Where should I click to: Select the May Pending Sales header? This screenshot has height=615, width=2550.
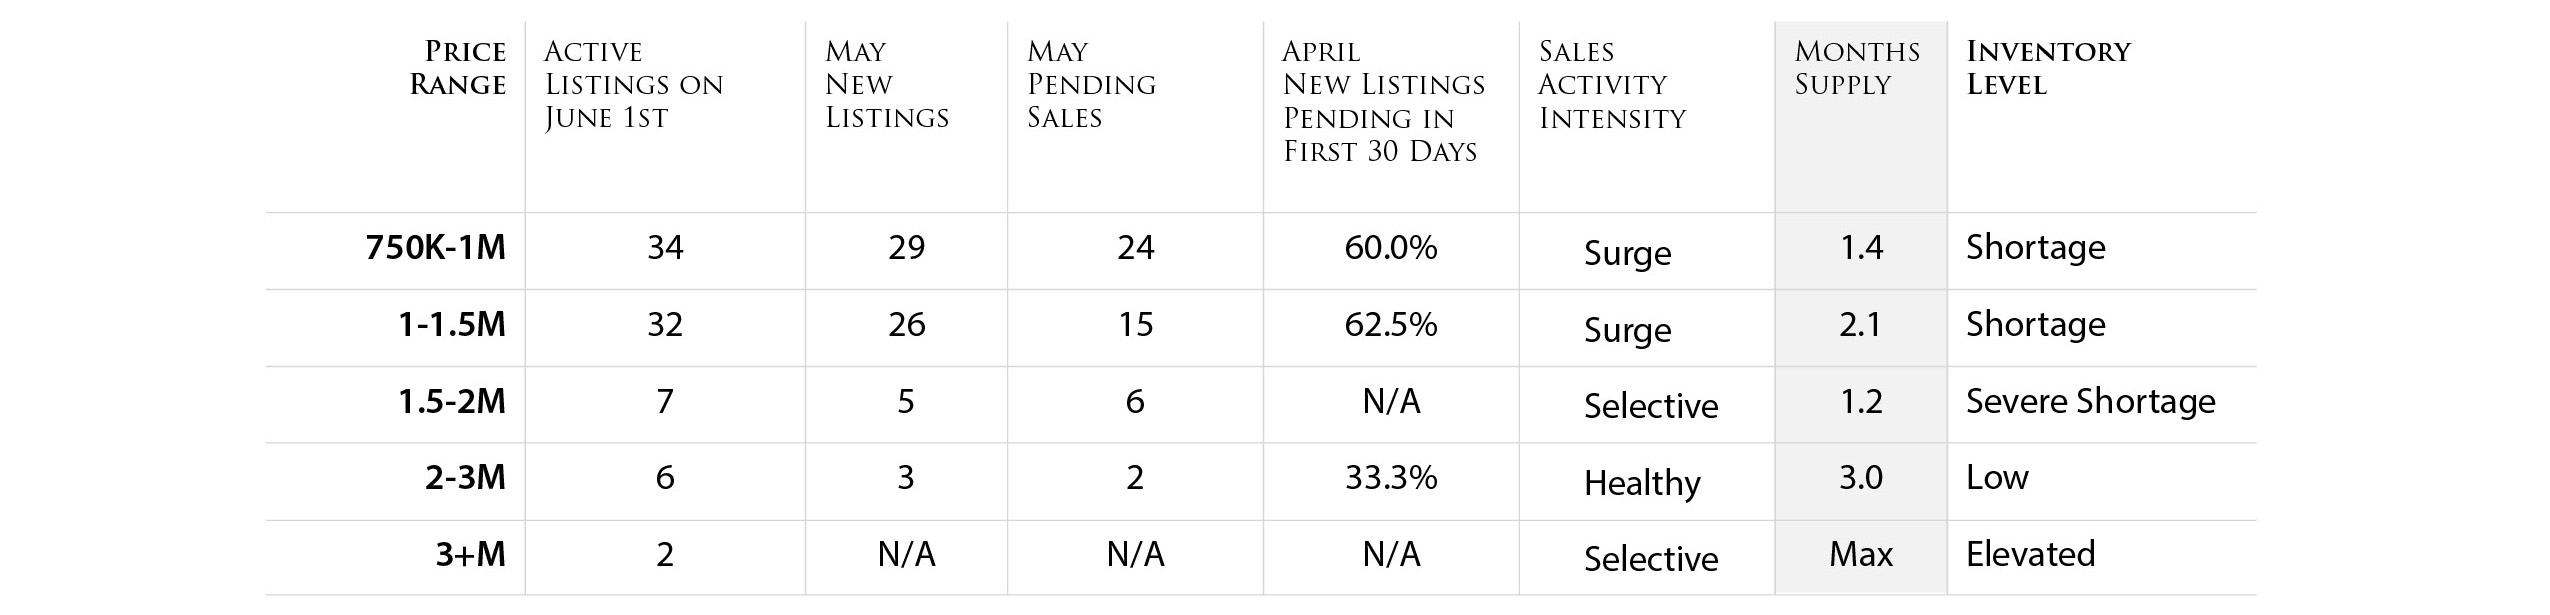click(x=1091, y=85)
